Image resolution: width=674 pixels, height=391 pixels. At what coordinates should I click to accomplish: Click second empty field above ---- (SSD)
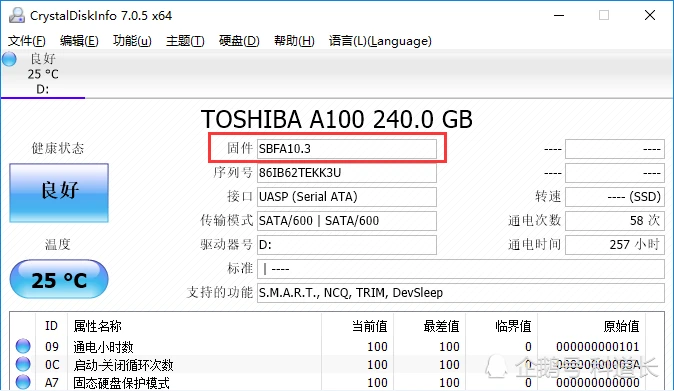point(615,173)
